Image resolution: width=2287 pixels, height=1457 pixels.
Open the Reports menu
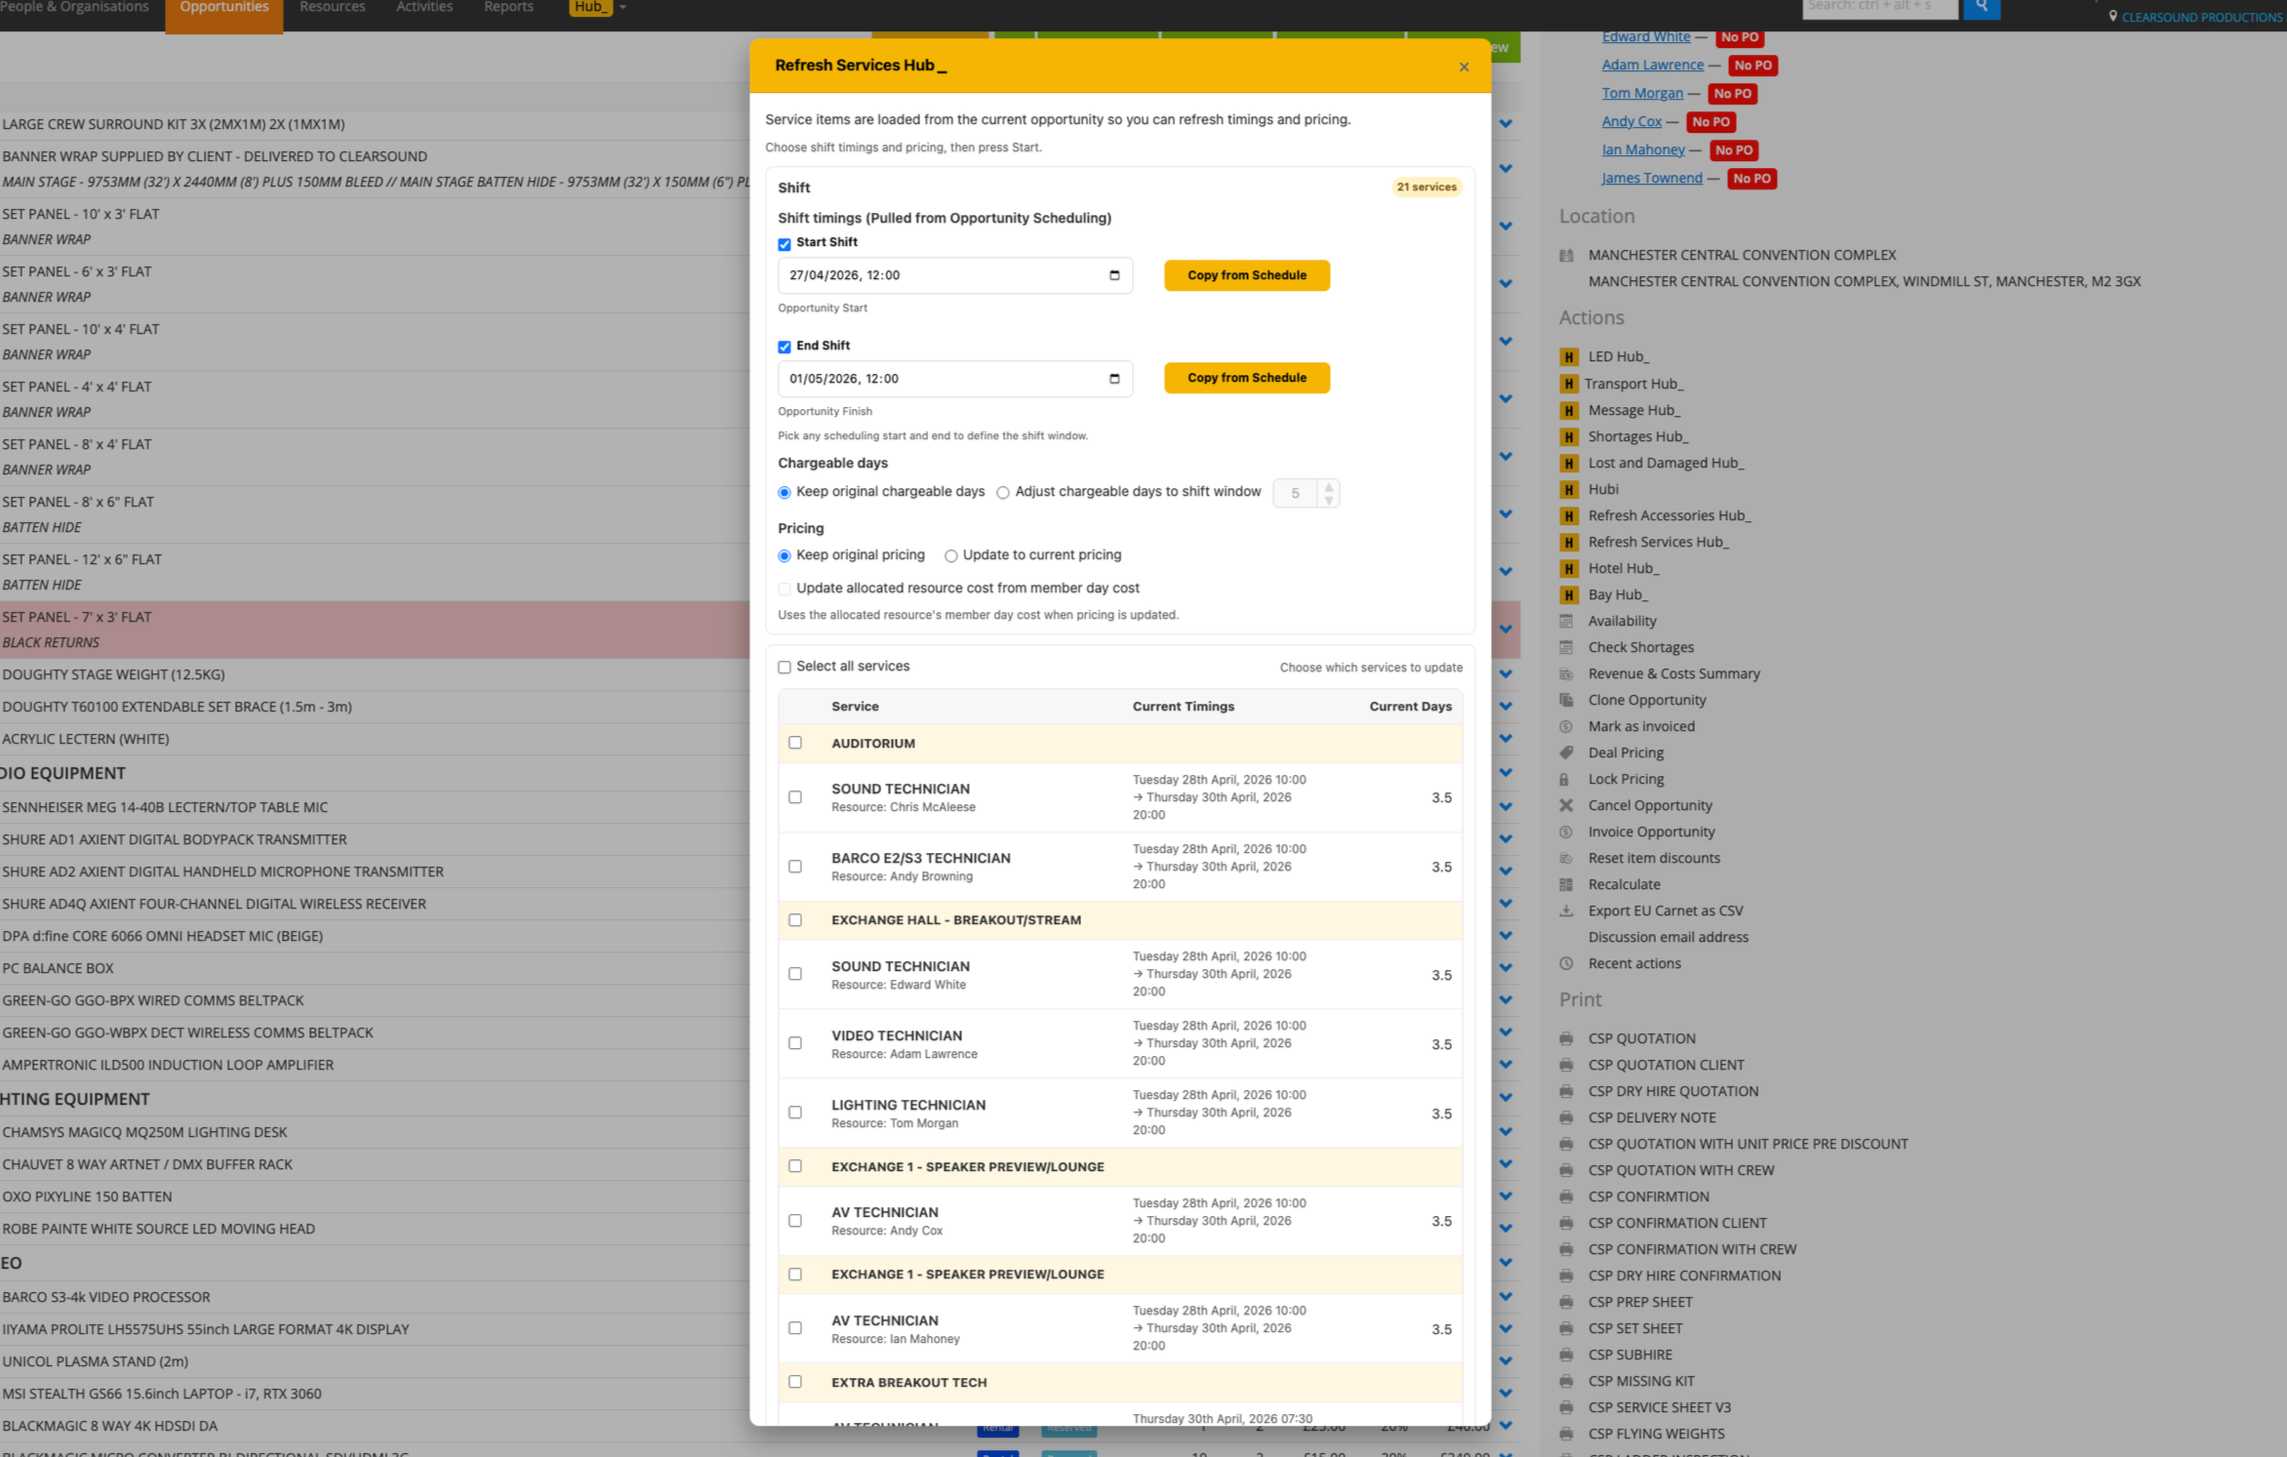point(508,8)
